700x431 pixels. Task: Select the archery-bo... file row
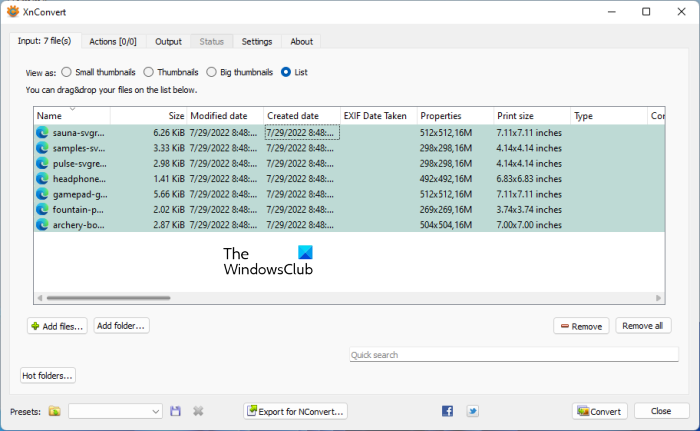click(x=349, y=225)
